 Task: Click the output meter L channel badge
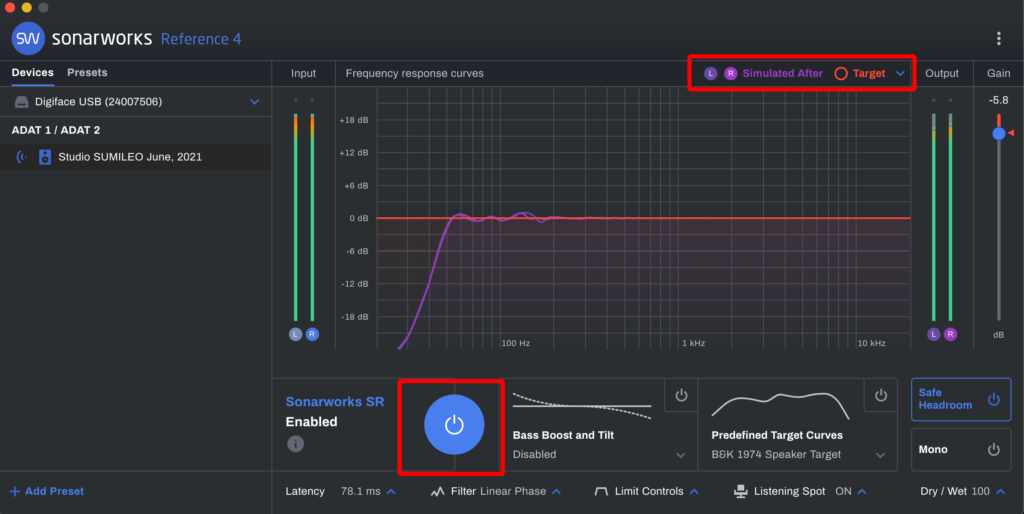(x=933, y=334)
